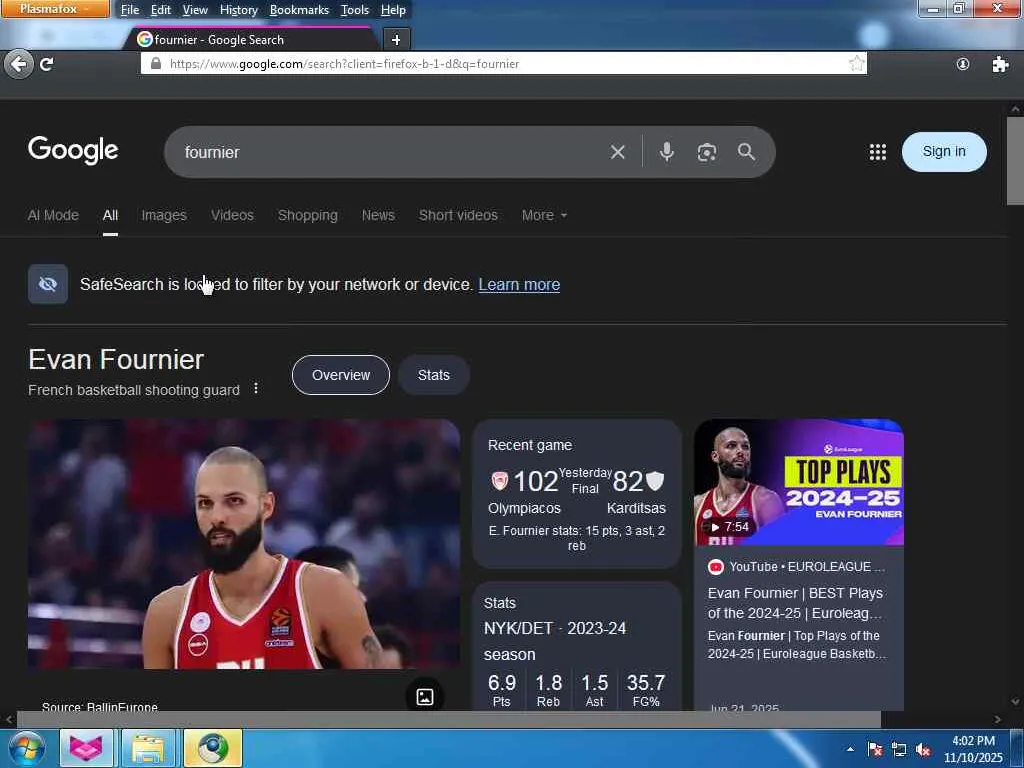Screen dimensions: 1024x768
Task: Submit search with the magnifying glass icon
Action: pyautogui.click(x=746, y=152)
